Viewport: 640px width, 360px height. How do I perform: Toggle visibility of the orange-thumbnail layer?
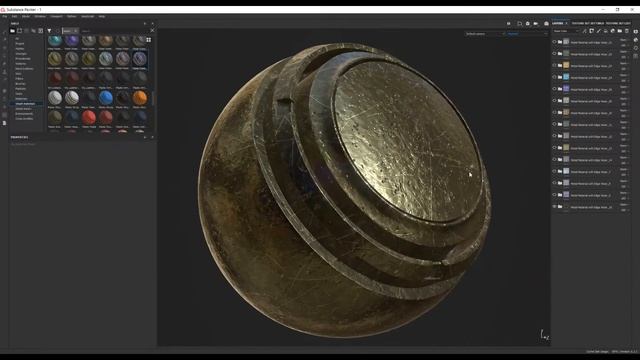tap(554, 65)
